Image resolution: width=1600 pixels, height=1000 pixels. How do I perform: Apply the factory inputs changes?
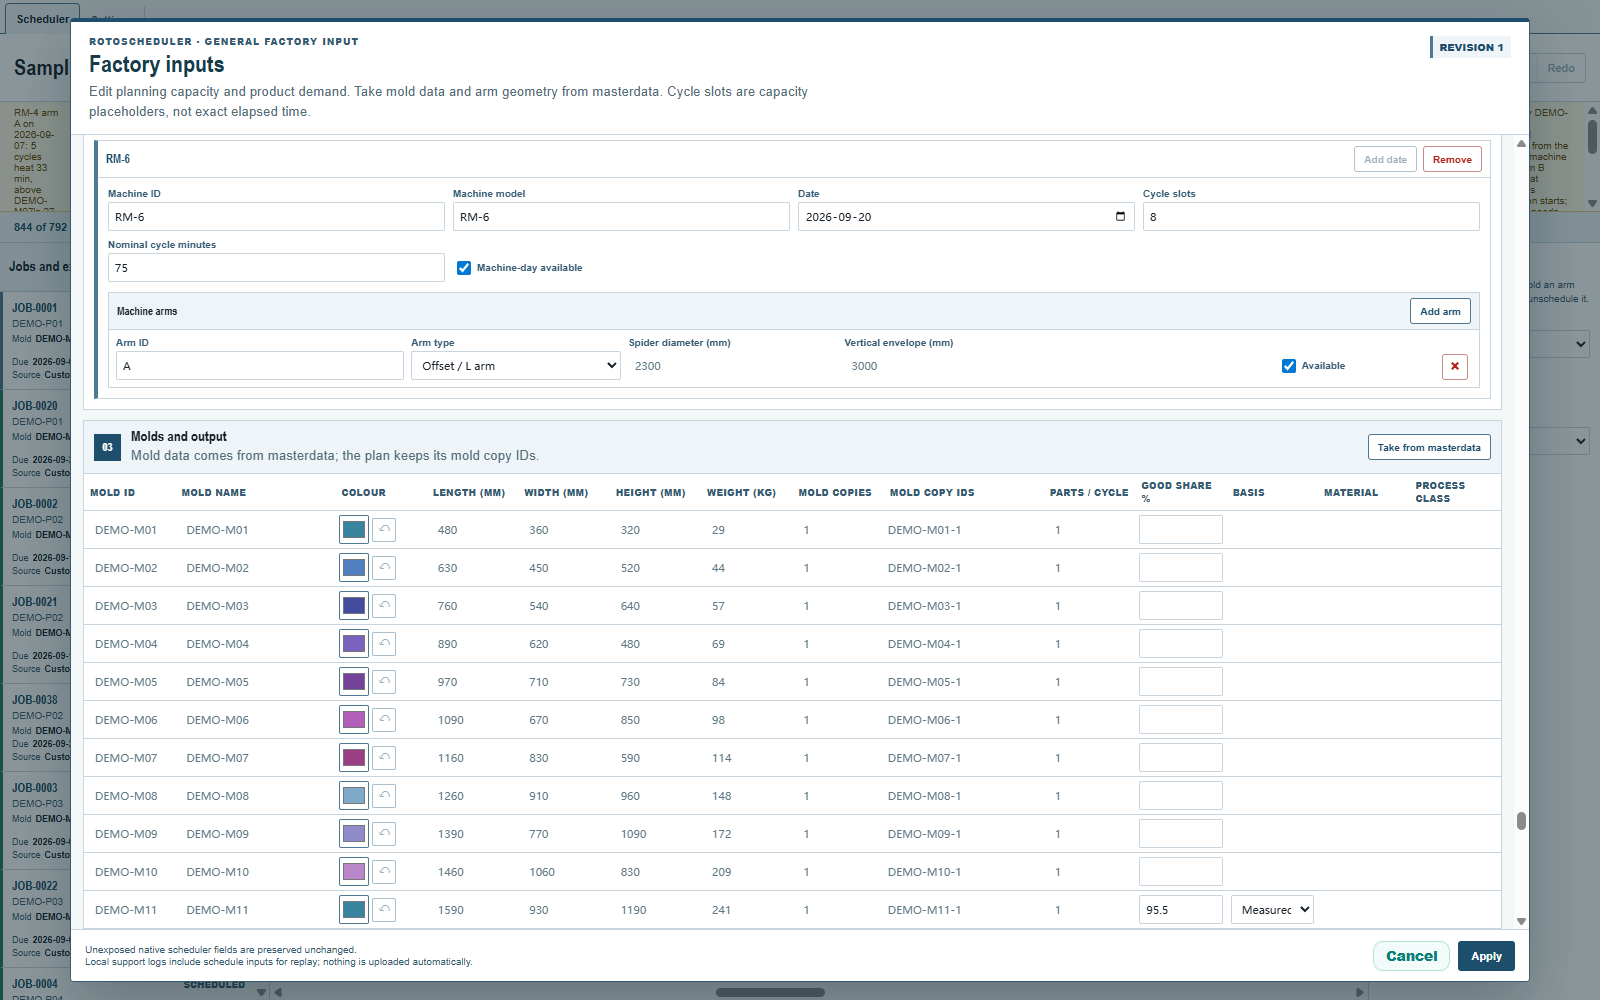point(1486,956)
